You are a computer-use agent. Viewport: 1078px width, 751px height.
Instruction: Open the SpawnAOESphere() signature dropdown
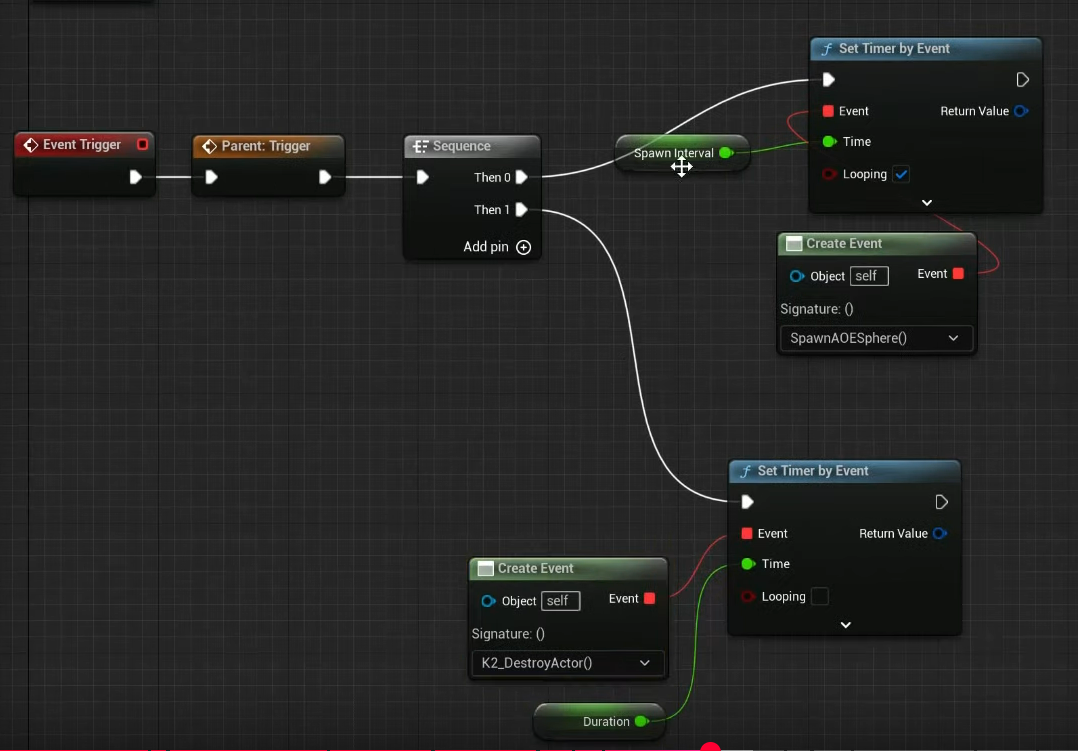click(875, 338)
